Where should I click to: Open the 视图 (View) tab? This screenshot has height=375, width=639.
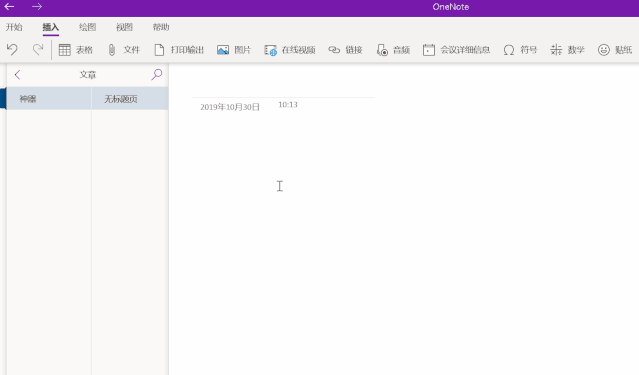124,27
